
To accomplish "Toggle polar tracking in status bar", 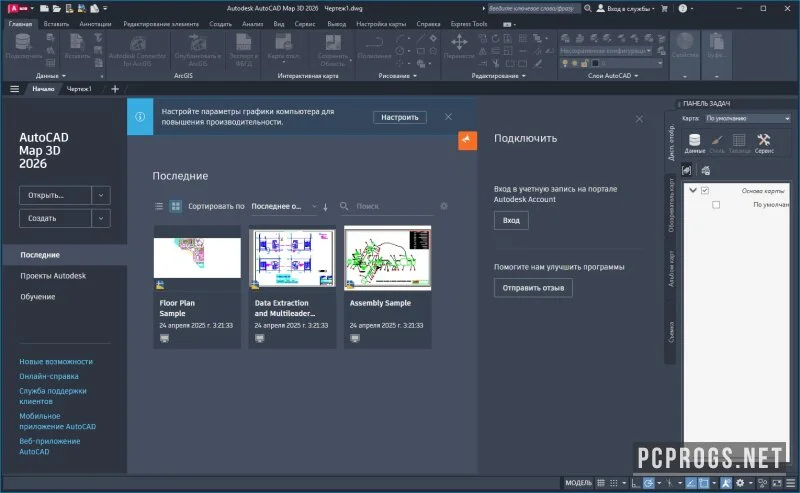I will 648,483.
